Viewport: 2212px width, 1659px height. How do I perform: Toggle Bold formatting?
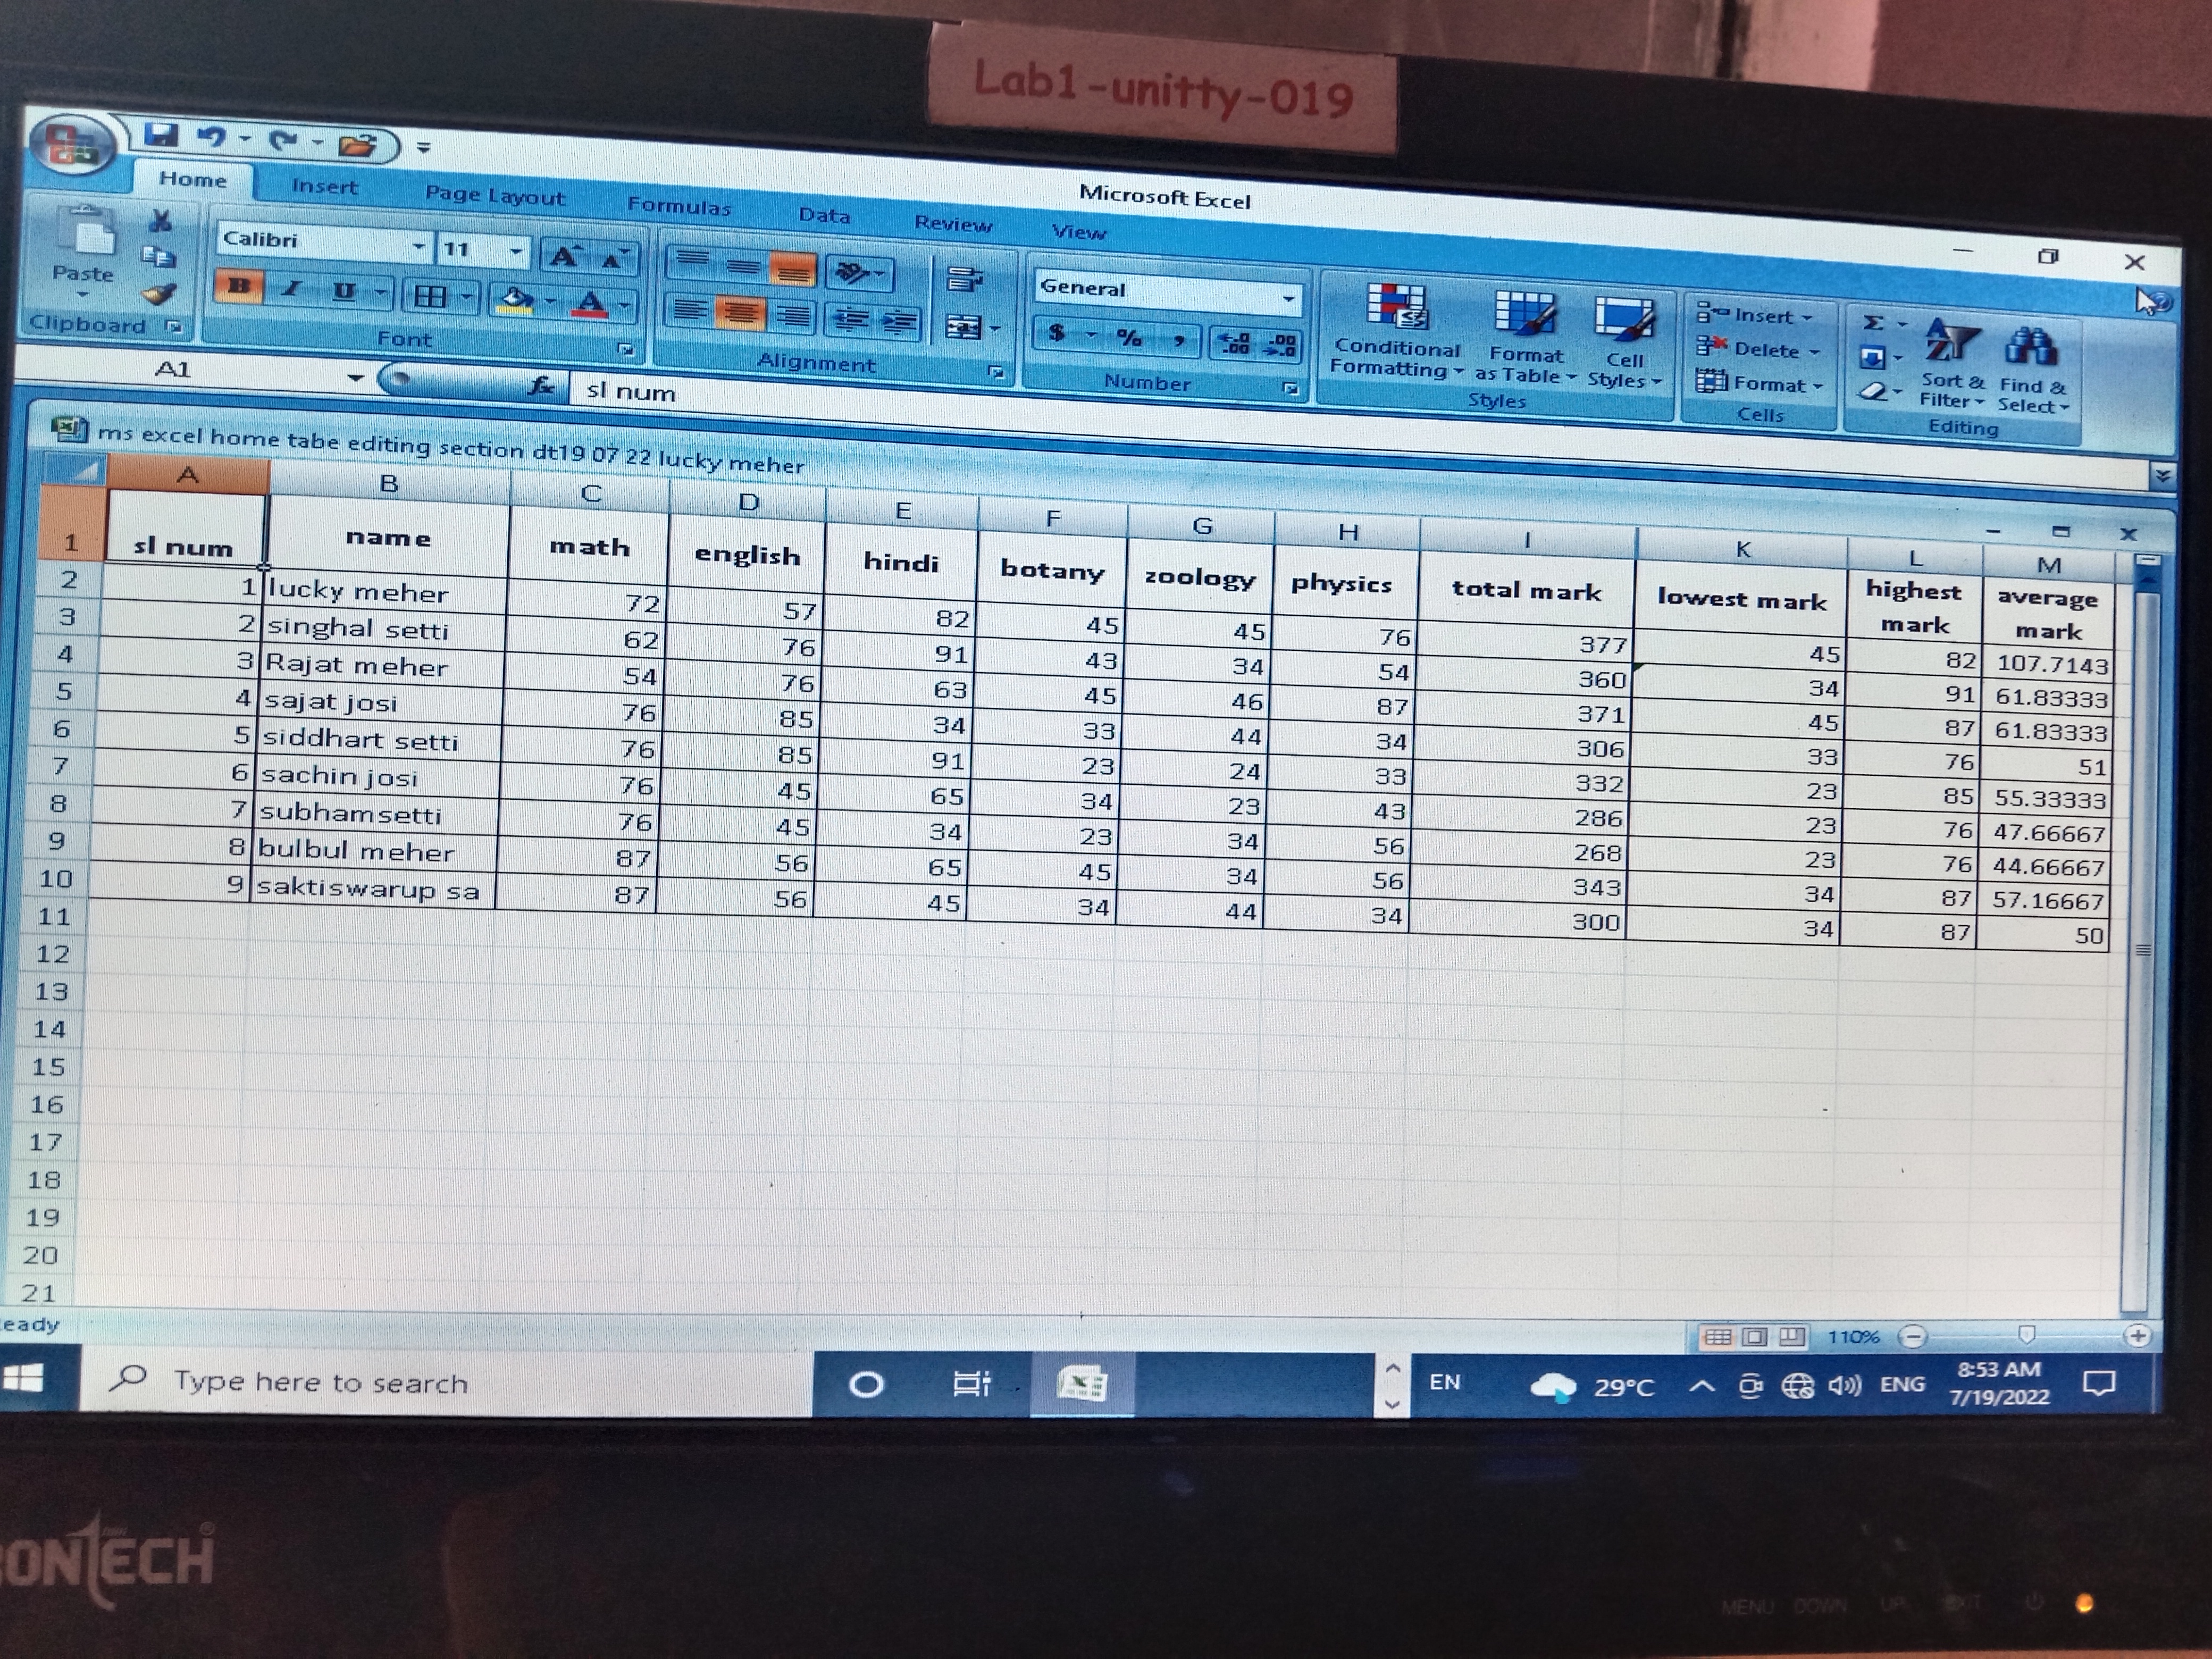pos(238,287)
